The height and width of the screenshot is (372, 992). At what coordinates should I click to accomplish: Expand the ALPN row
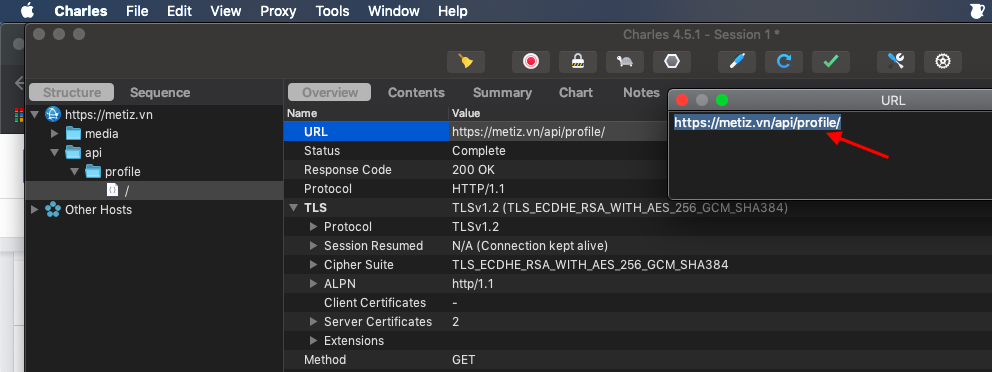tap(313, 283)
